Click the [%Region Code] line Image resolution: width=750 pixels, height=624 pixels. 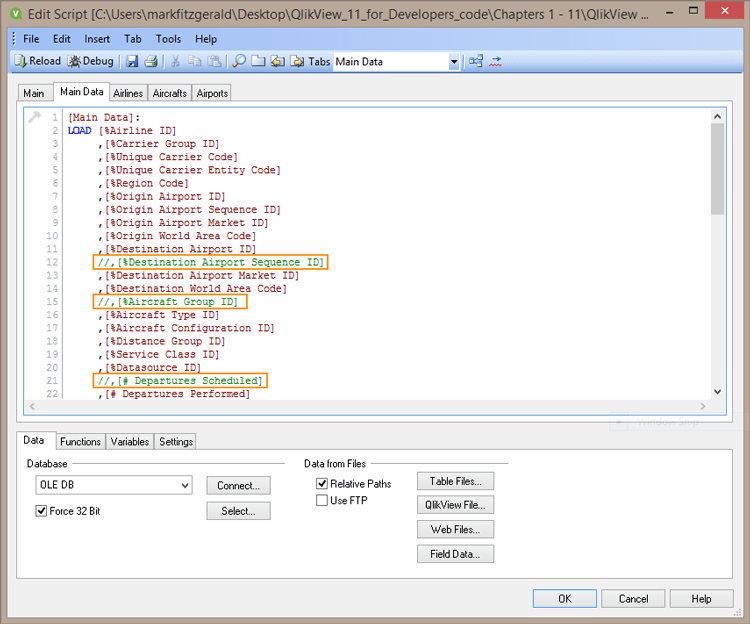coord(143,183)
